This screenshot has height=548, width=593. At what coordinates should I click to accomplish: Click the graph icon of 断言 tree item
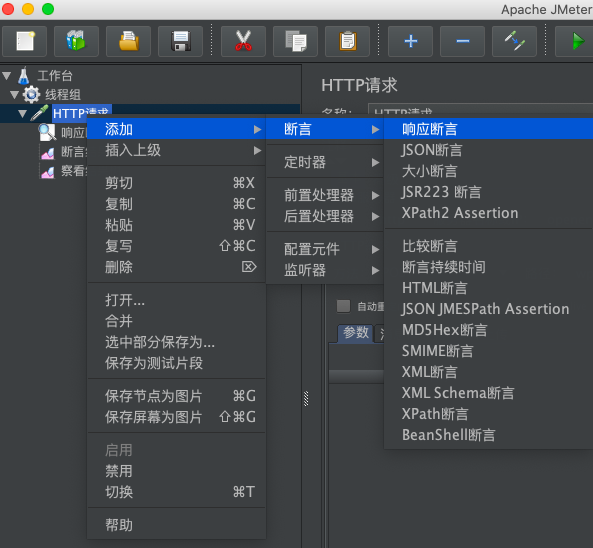pyautogui.click(x=48, y=152)
